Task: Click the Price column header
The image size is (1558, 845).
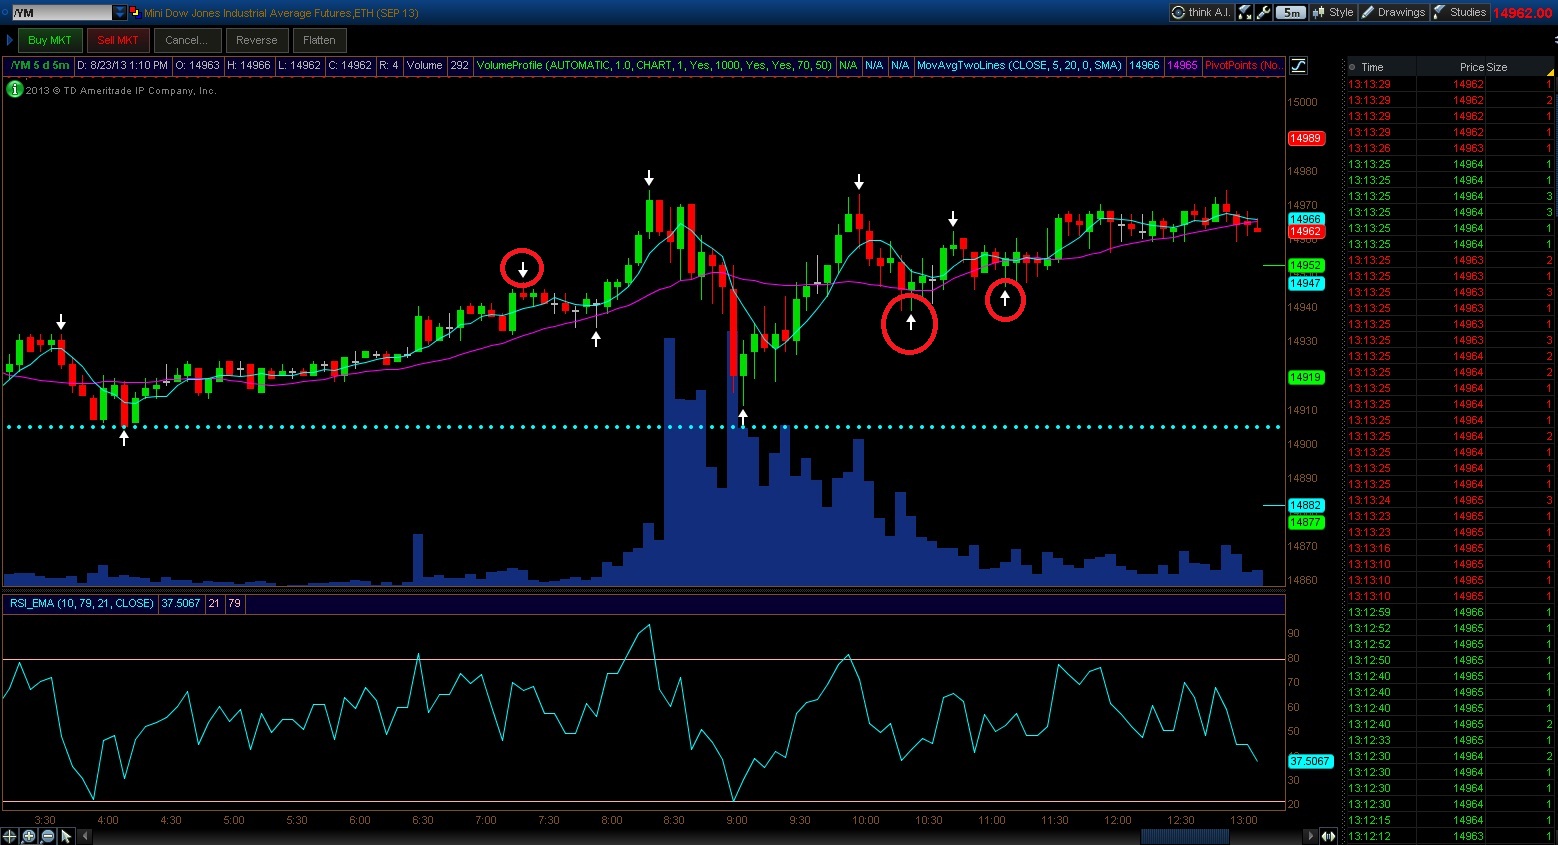Action: [x=1472, y=67]
